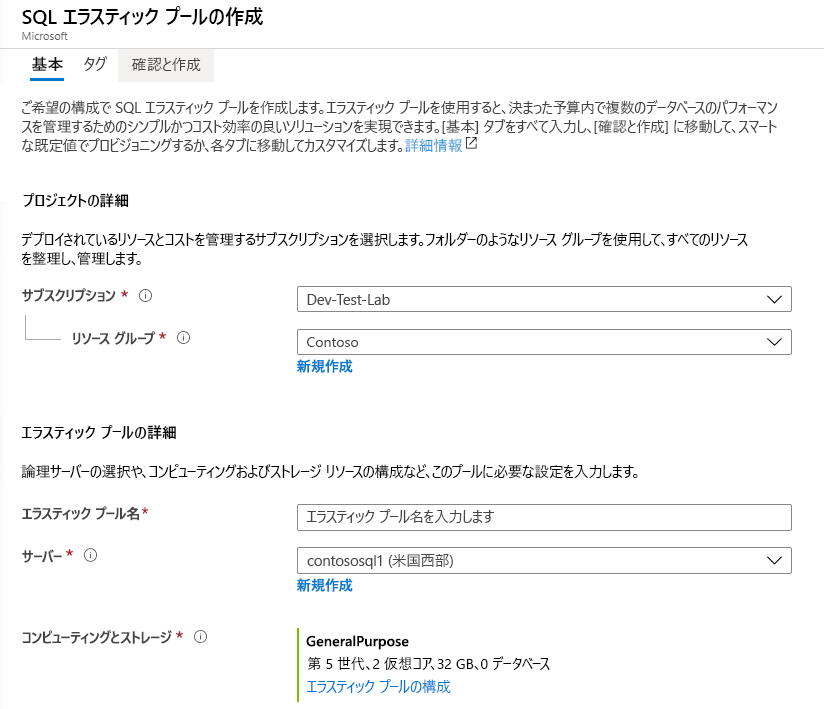
Task: Click the external link icon after 詳細情報
Action: click(471, 143)
